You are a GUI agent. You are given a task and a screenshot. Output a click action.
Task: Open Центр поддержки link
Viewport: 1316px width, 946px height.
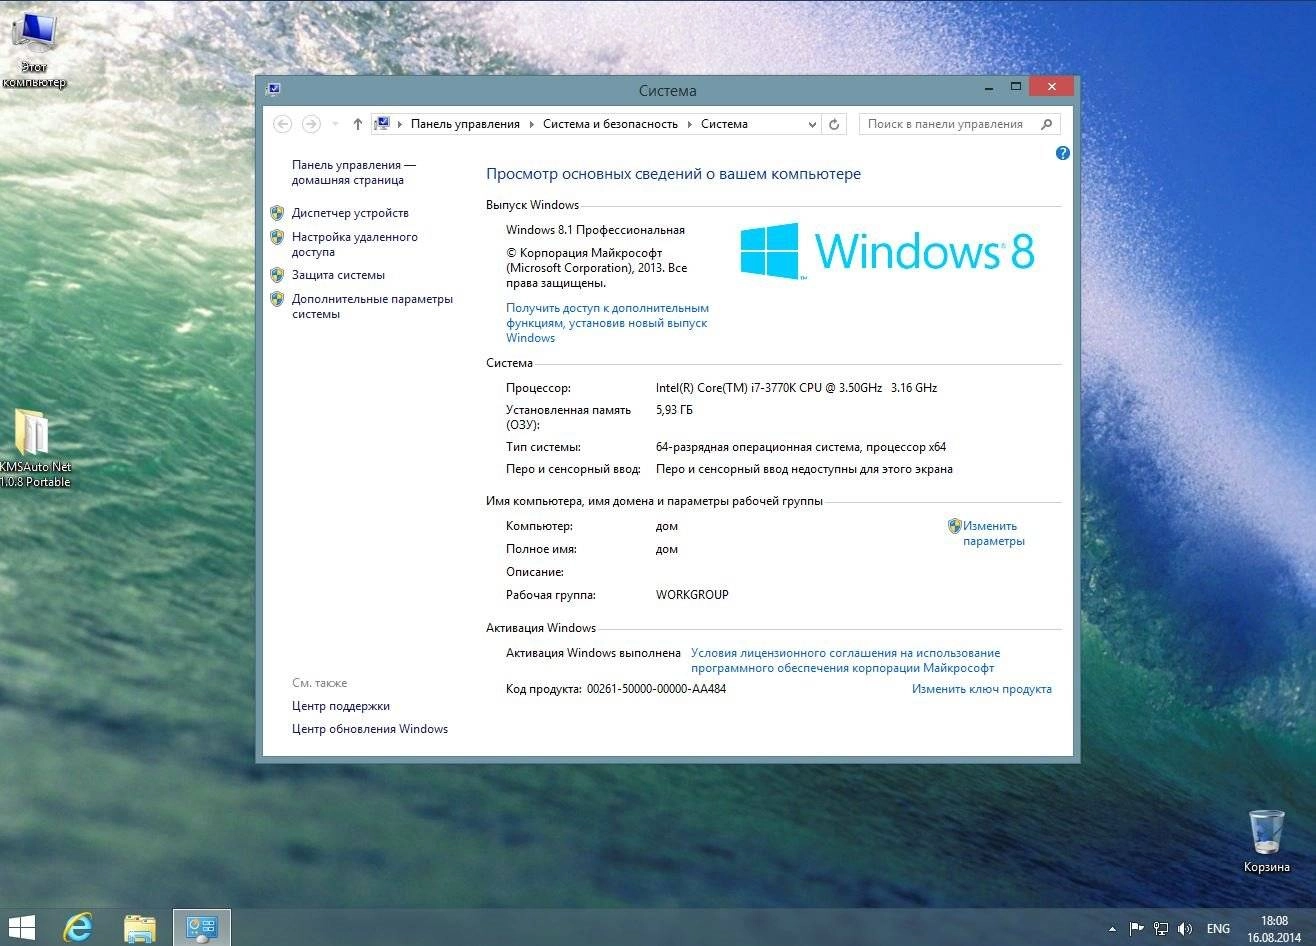pos(341,706)
